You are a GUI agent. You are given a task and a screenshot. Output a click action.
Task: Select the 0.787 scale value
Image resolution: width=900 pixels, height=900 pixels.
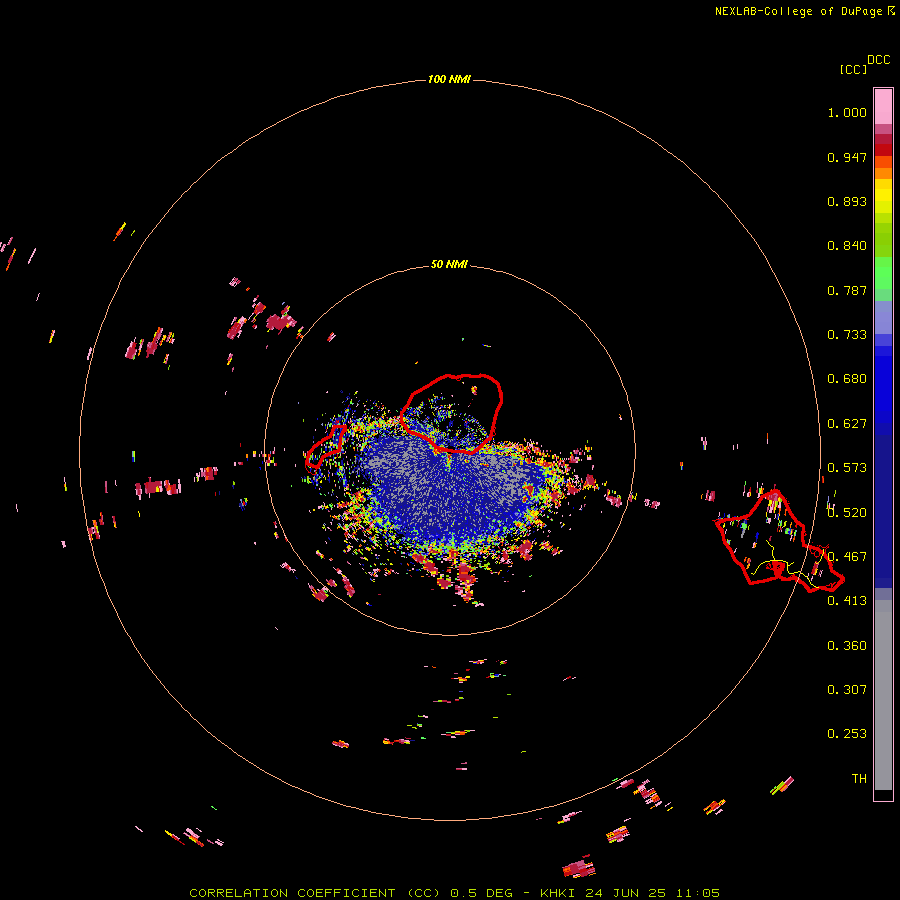tap(847, 290)
